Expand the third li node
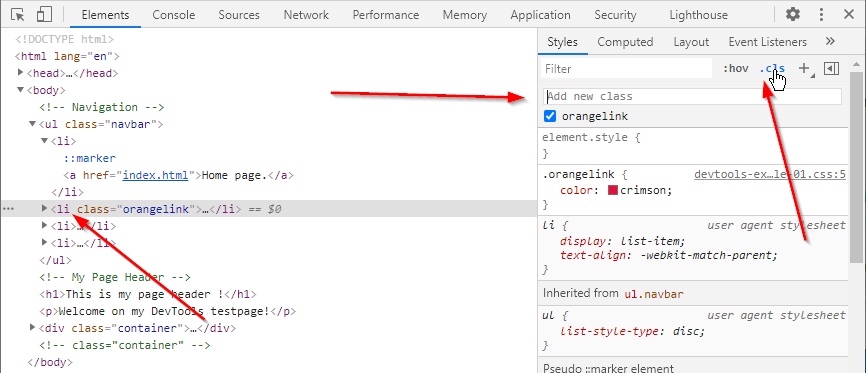 click(45, 225)
